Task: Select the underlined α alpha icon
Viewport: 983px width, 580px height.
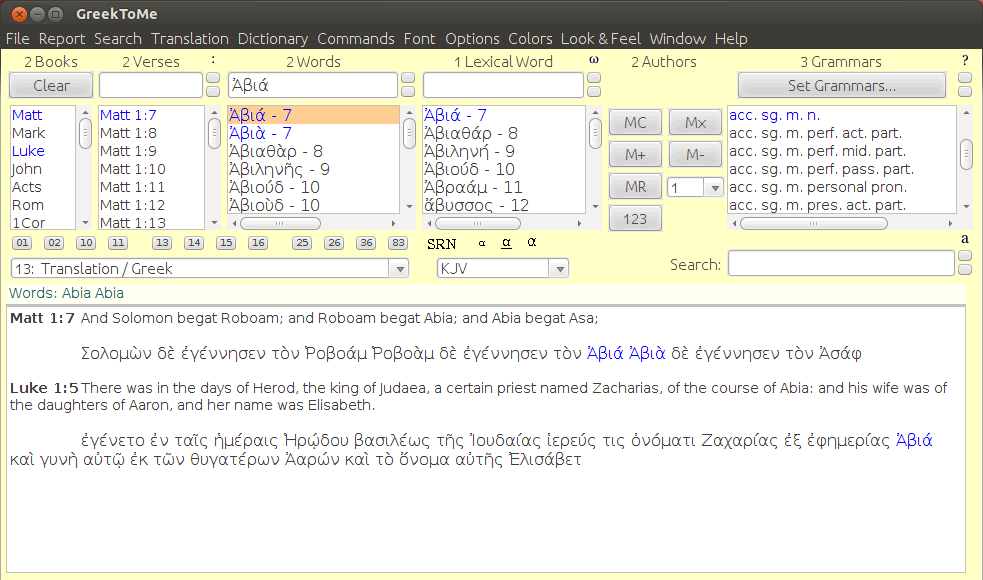Action: tap(506, 242)
